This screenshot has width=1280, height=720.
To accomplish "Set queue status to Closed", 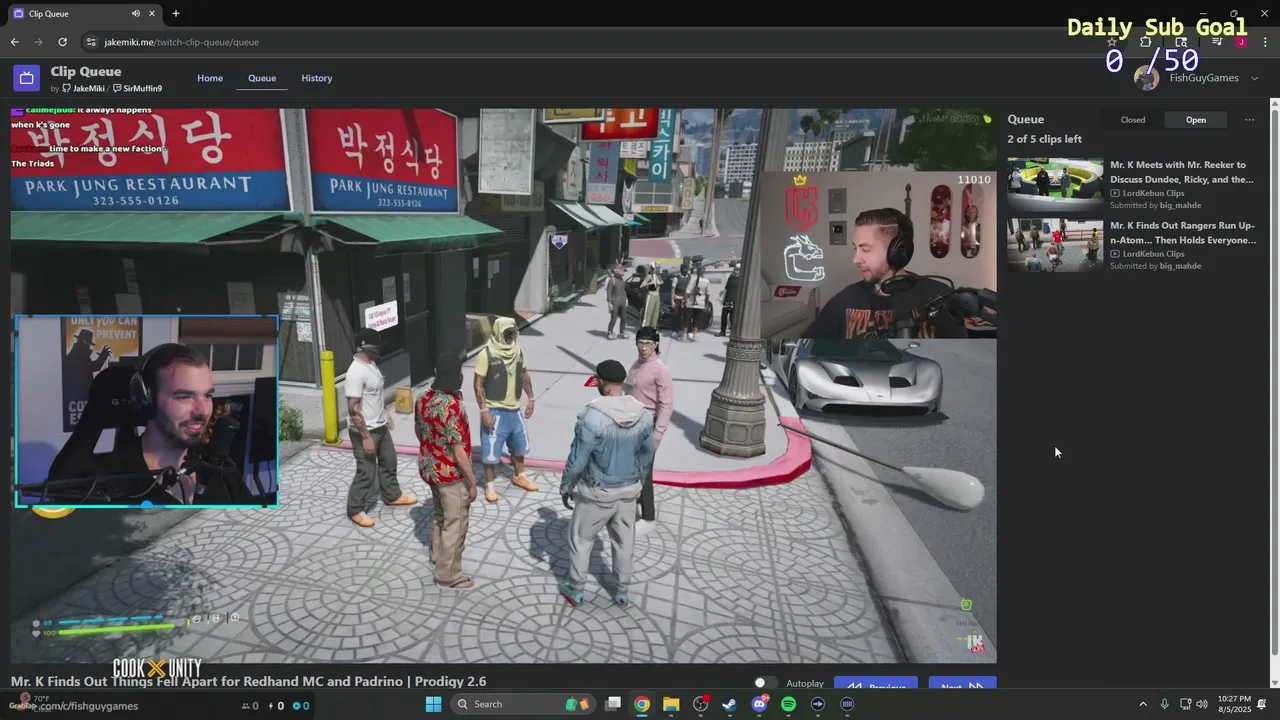I will pyautogui.click(x=1133, y=120).
